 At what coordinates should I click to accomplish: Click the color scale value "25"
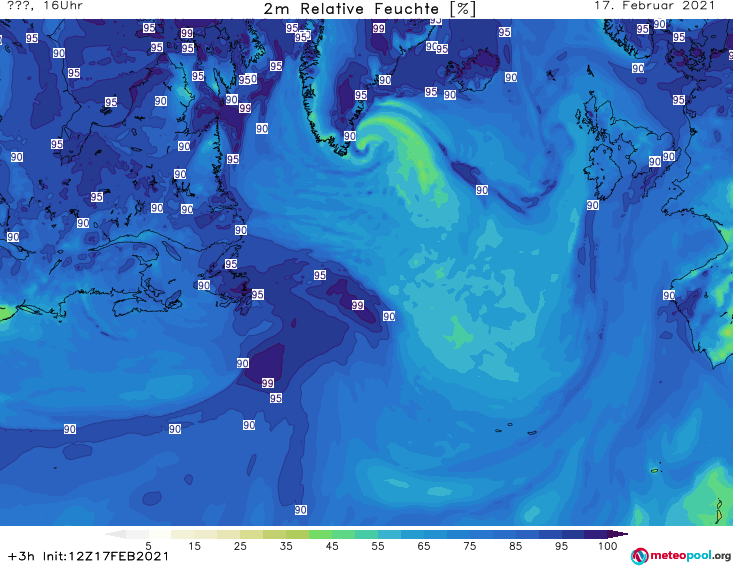(240, 546)
